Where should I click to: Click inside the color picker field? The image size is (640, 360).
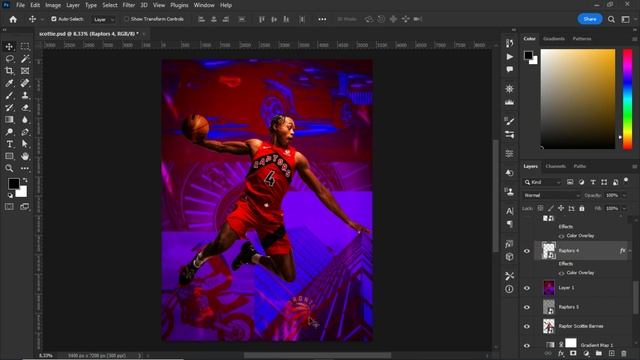coord(578,99)
